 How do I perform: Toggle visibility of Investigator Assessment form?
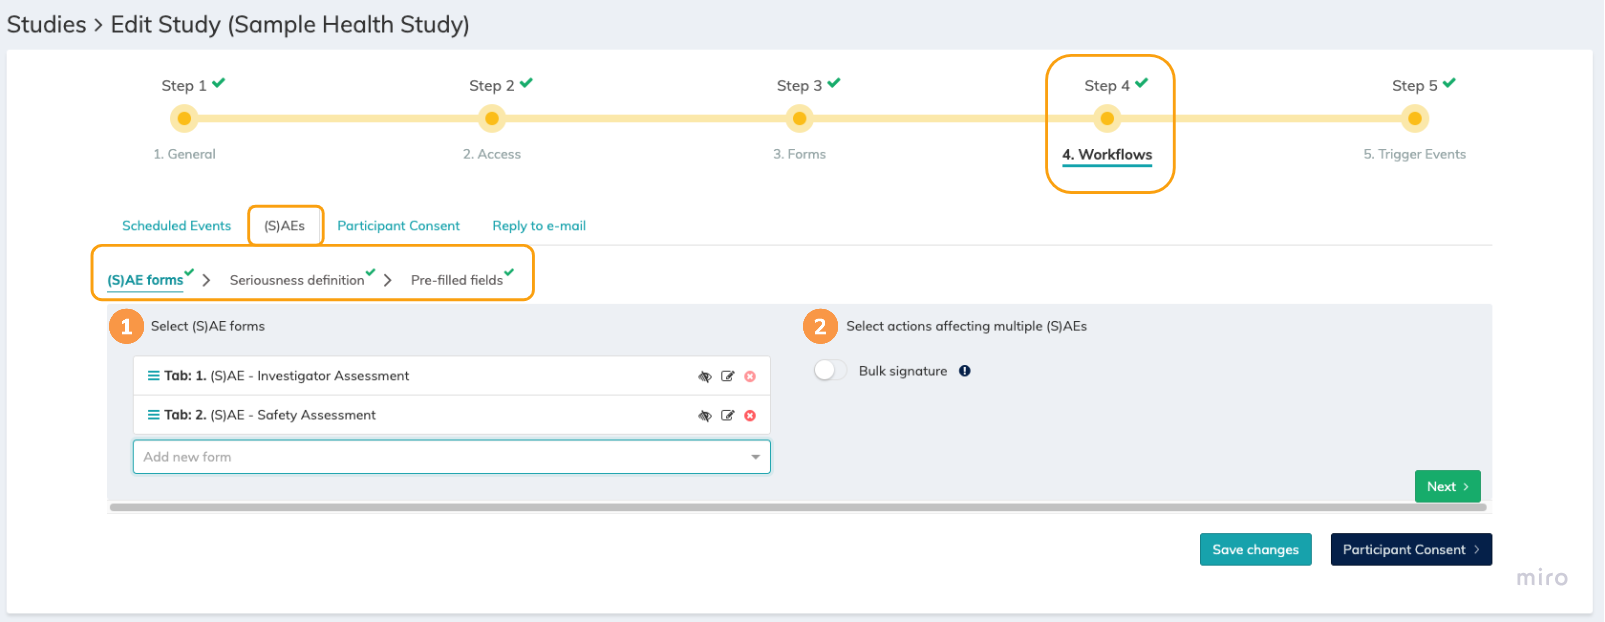705,377
